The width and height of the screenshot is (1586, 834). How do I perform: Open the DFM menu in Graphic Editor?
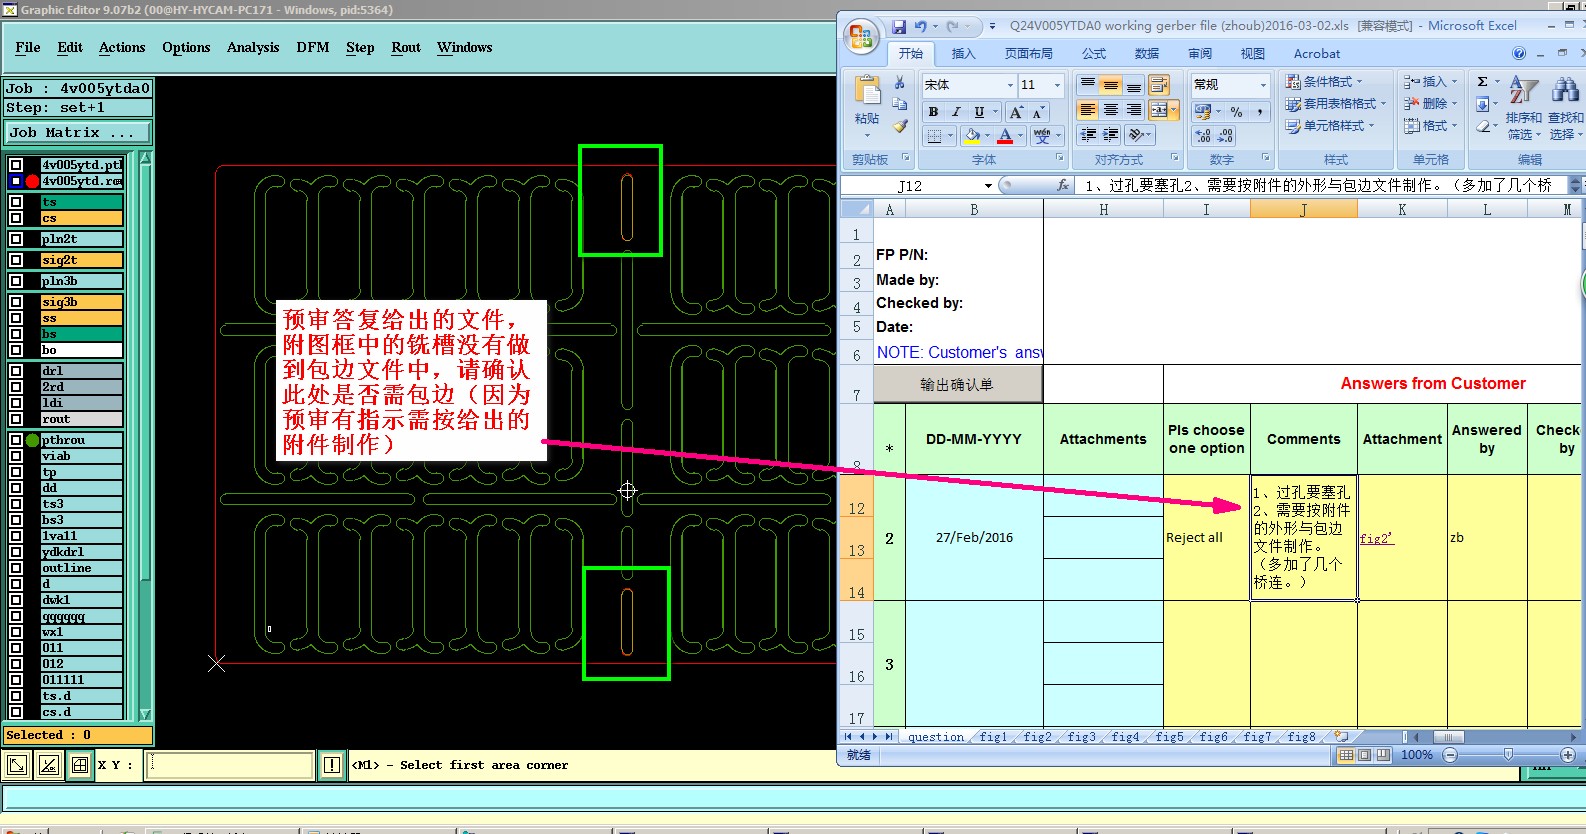[x=313, y=47]
